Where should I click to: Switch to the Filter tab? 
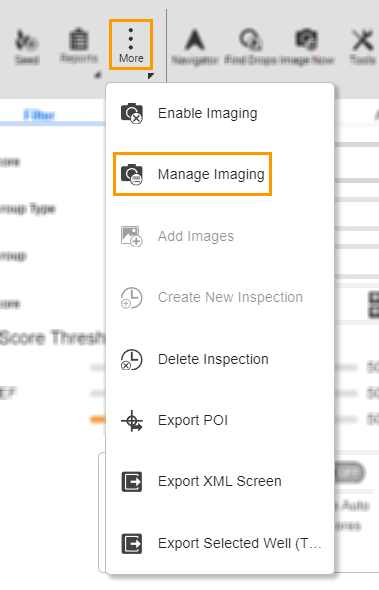pos(39,114)
